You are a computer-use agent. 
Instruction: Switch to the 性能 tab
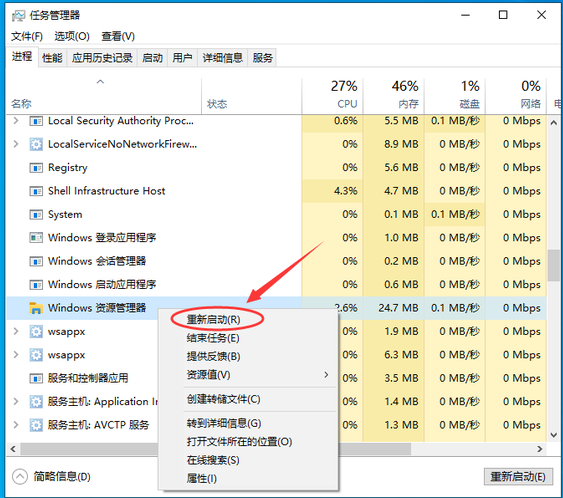pos(52,58)
